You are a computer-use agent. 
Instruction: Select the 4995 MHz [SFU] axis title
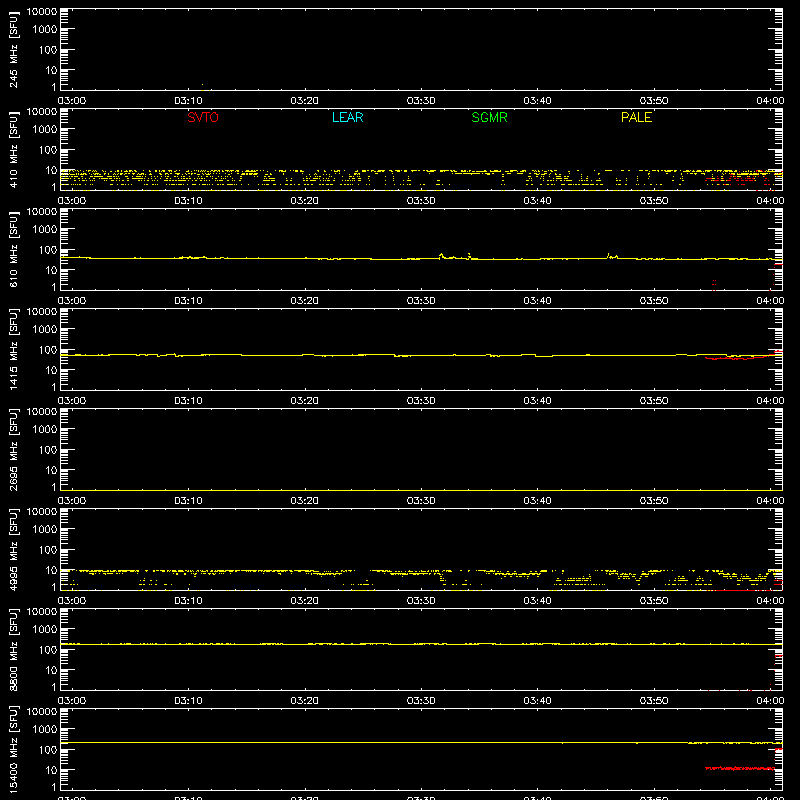click(13, 549)
